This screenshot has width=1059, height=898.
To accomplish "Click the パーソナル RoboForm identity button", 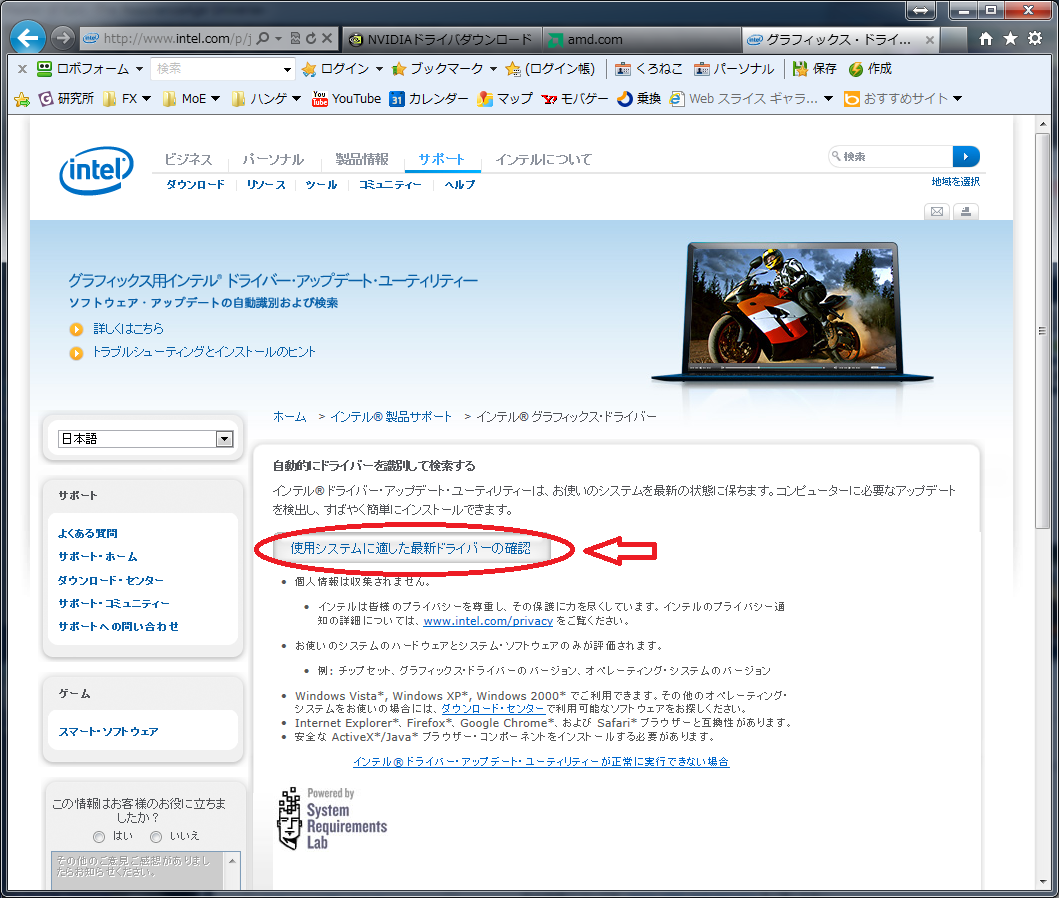I will tap(734, 69).
